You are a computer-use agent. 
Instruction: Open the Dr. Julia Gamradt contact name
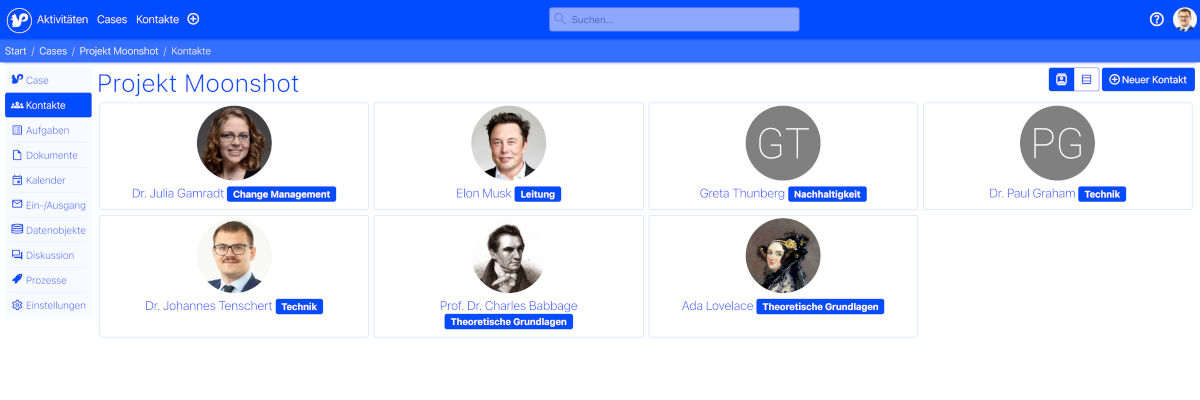(178, 194)
